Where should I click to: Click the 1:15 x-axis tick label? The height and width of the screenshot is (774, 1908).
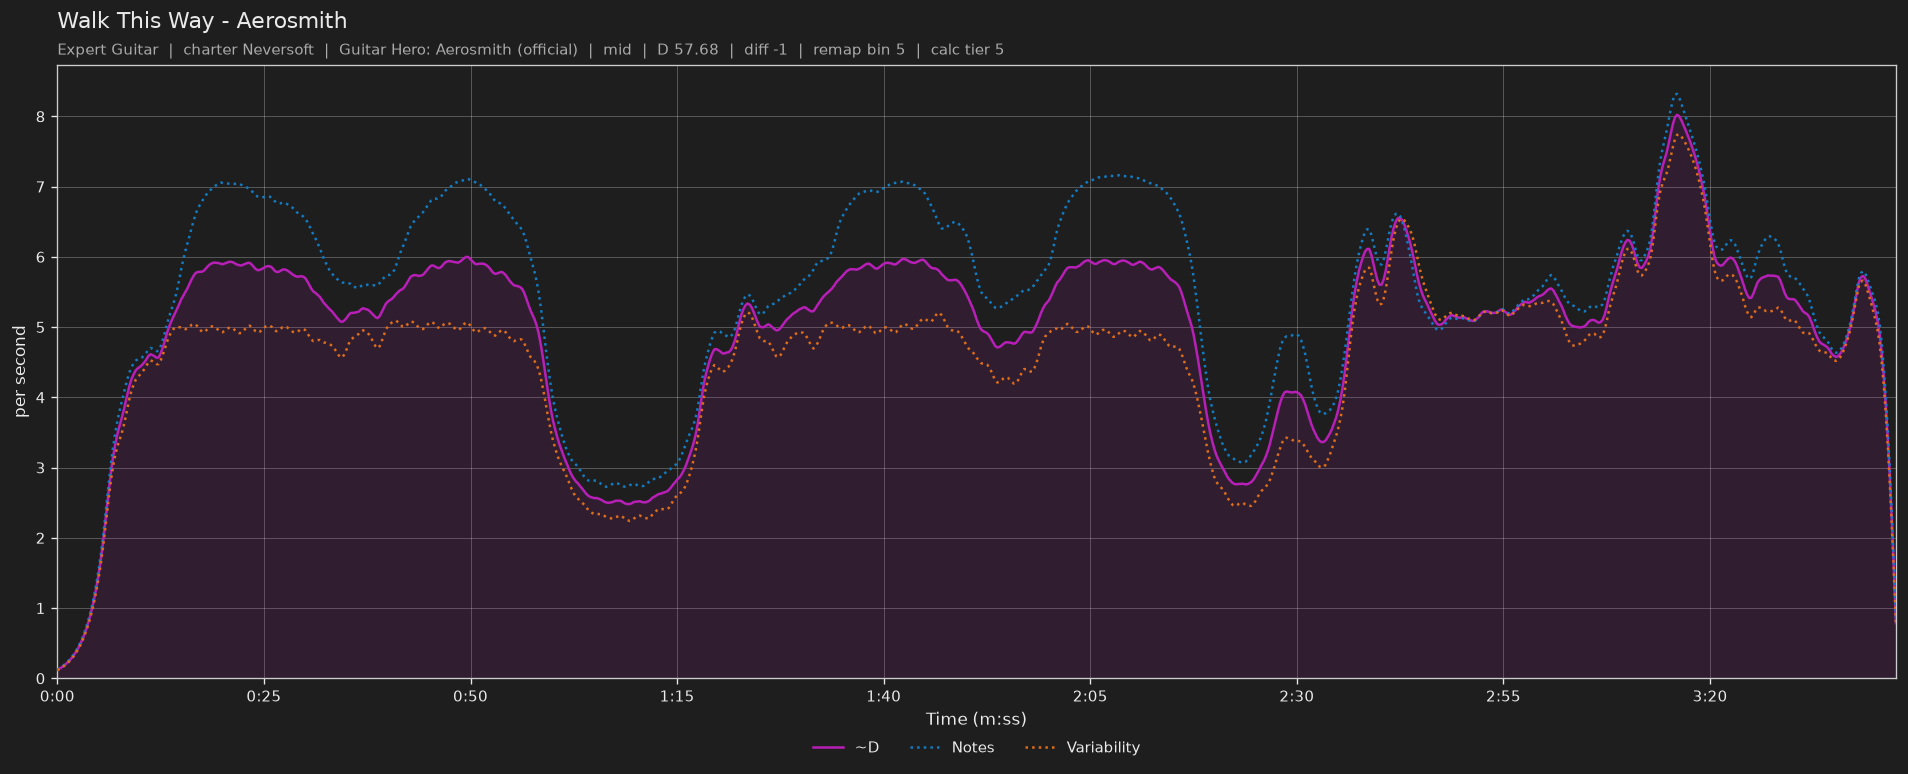[677, 696]
